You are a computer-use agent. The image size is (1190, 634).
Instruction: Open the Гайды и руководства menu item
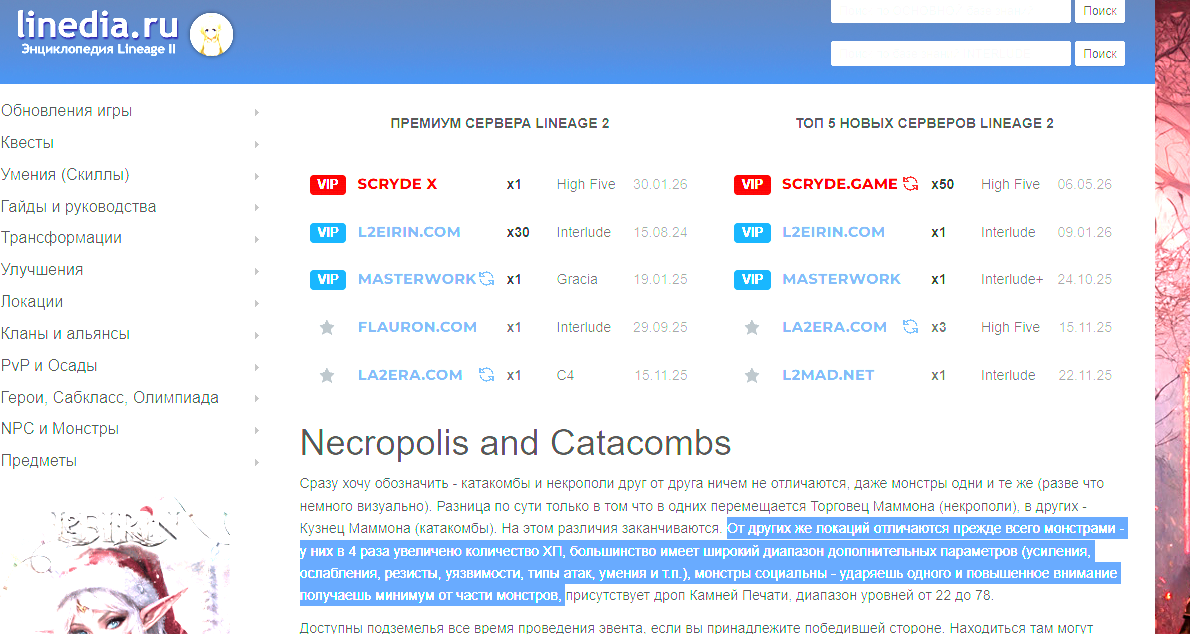click(79, 207)
